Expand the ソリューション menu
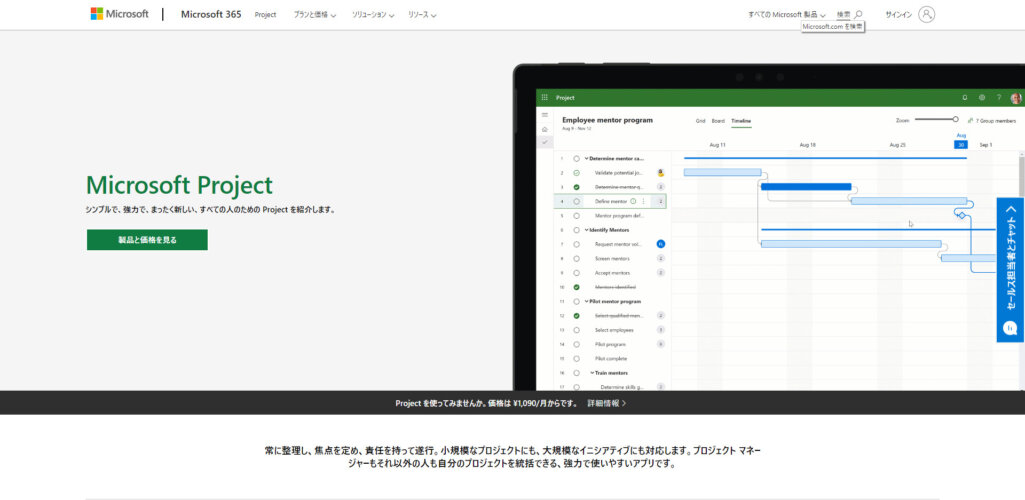The width and height of the screenshot is (1025, 500). pyautogui.click(x=373, y=14)
